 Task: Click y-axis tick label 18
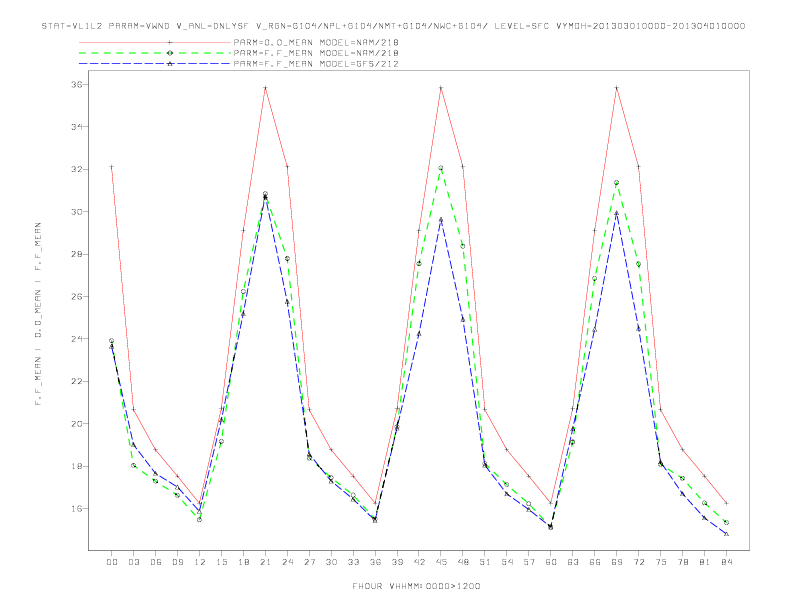(77, 466)
